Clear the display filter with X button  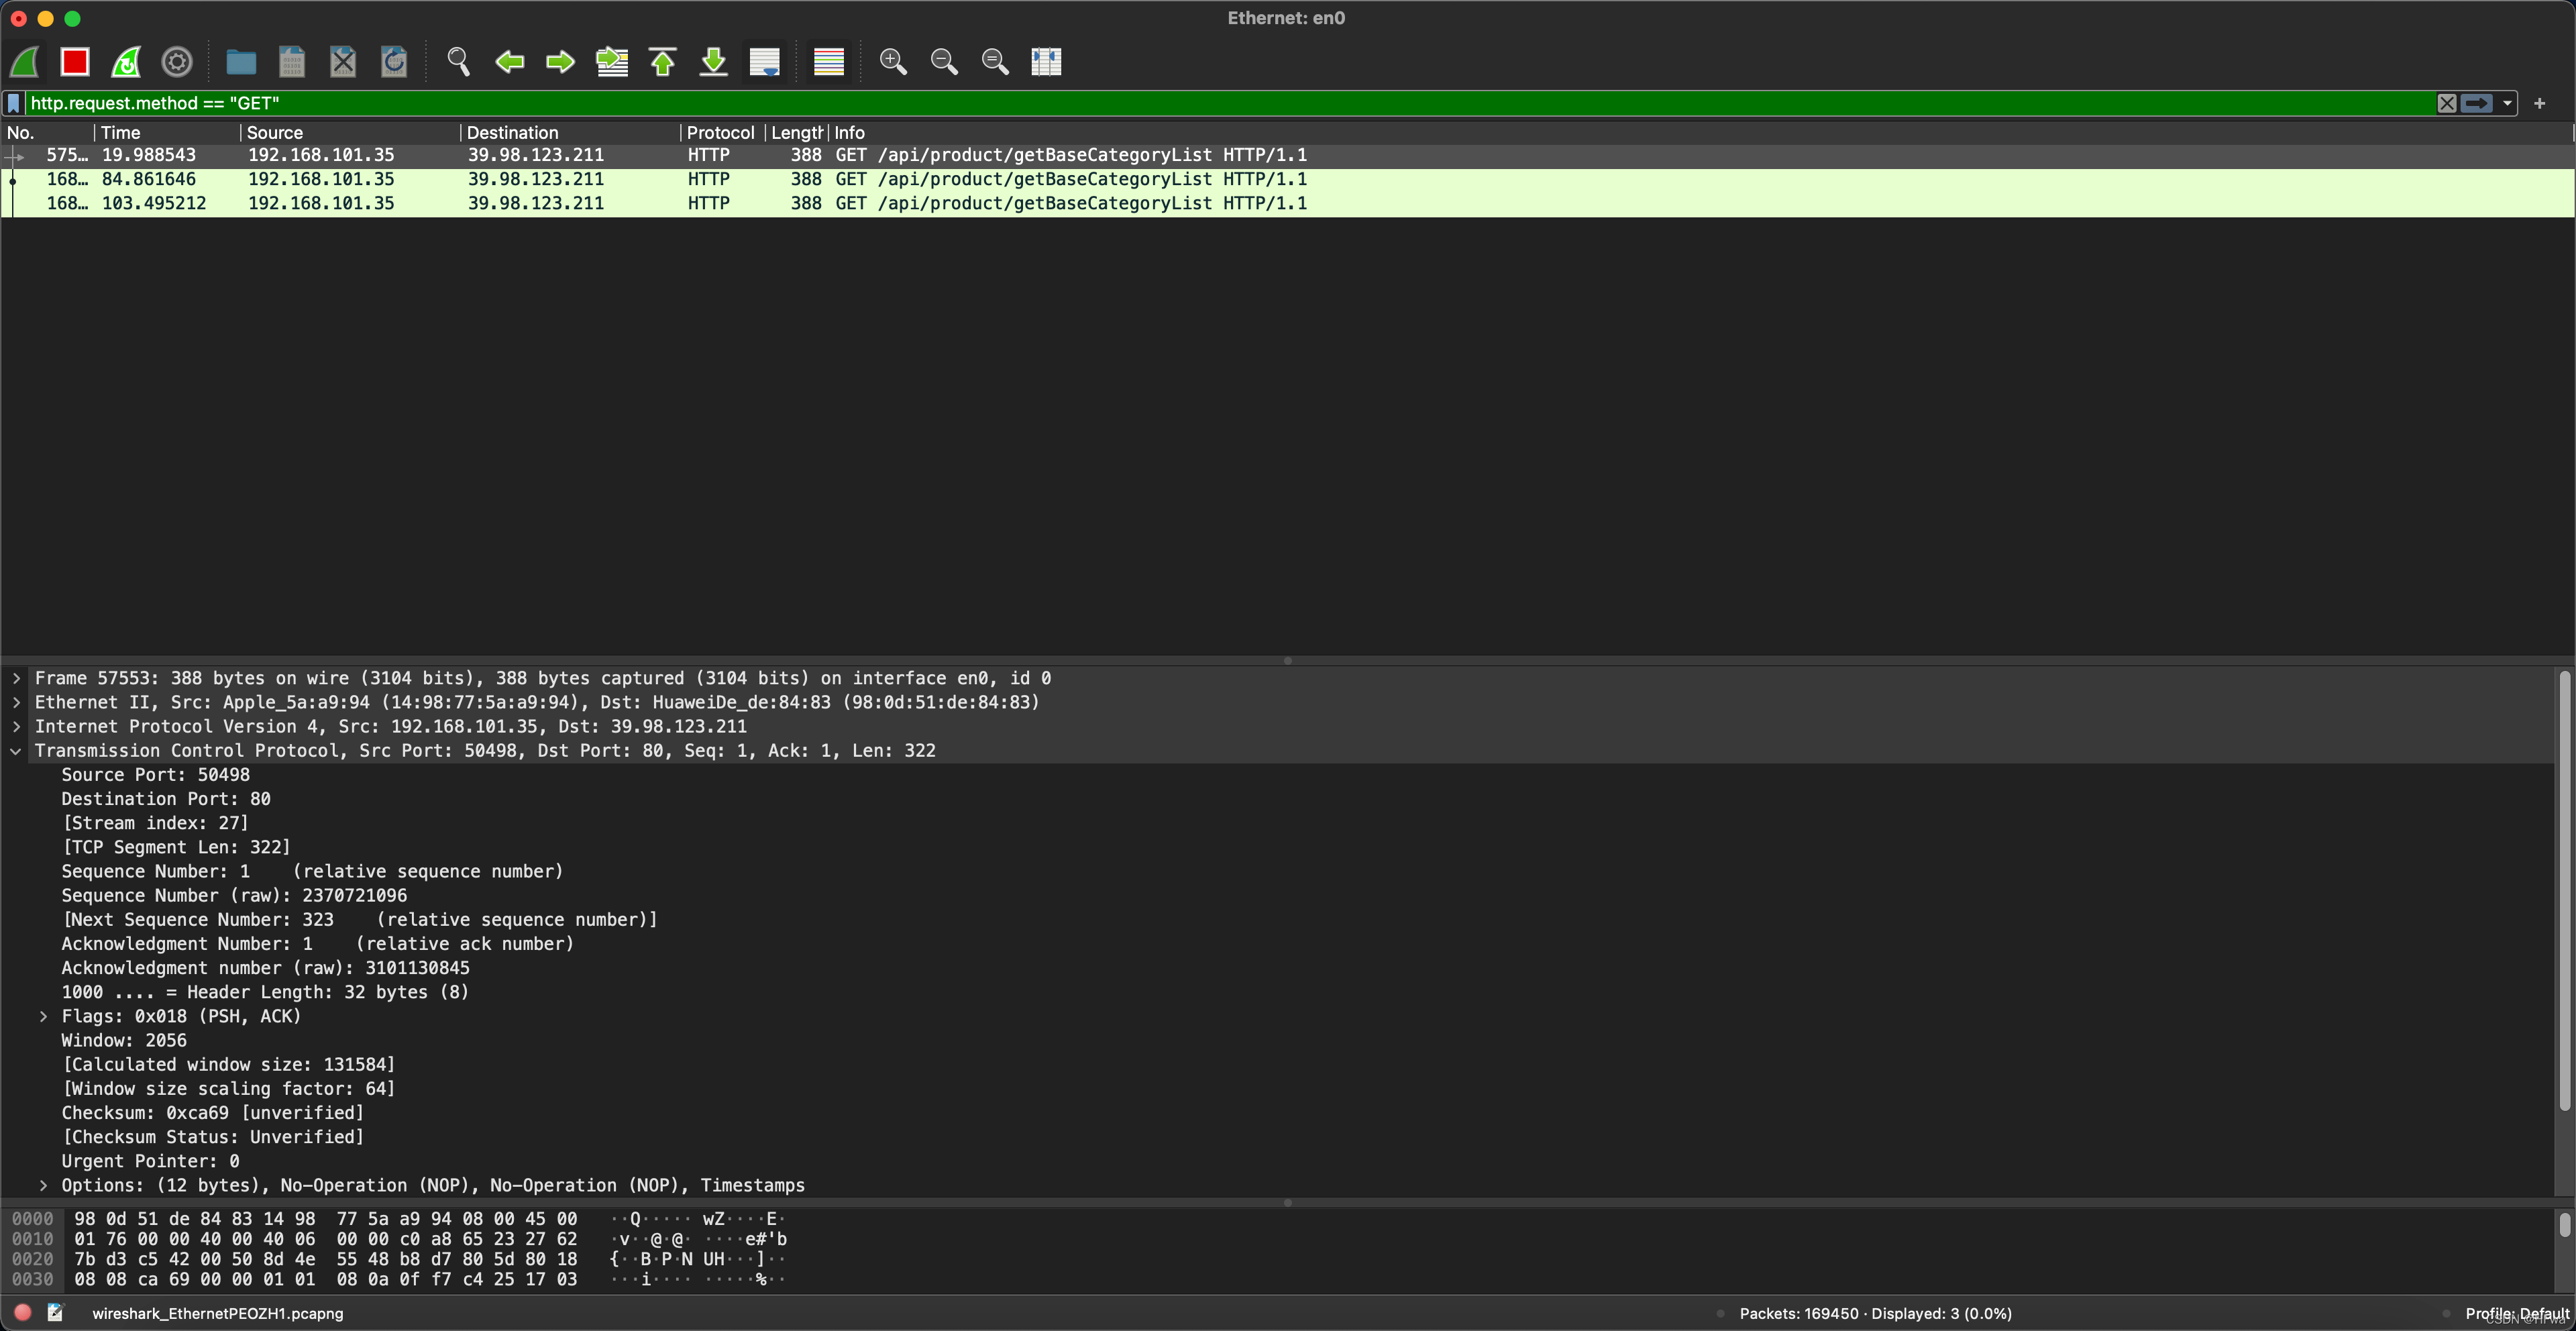(x=2446, y=103)
